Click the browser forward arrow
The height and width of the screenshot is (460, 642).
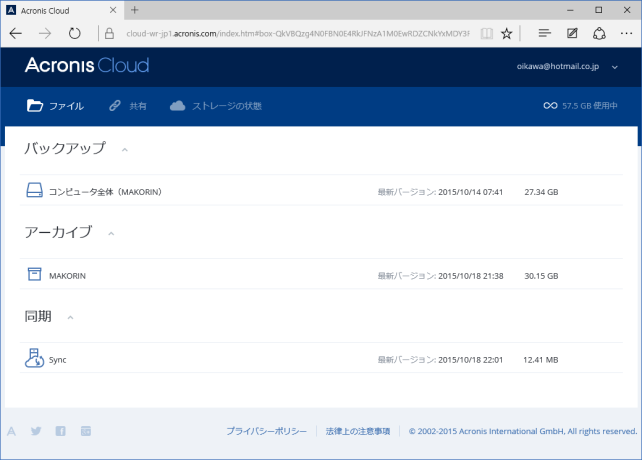[x=45, y=33]
